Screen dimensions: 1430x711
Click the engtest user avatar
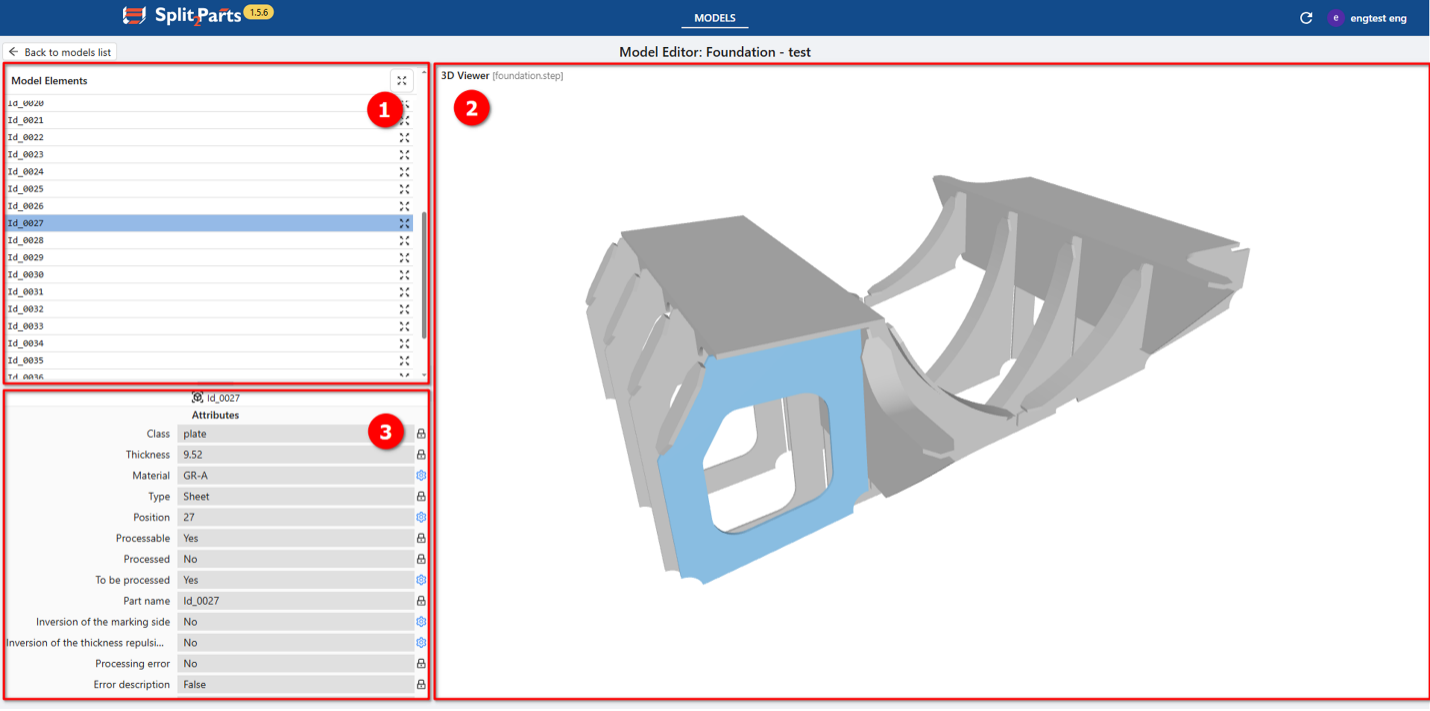click(1335, 18)
